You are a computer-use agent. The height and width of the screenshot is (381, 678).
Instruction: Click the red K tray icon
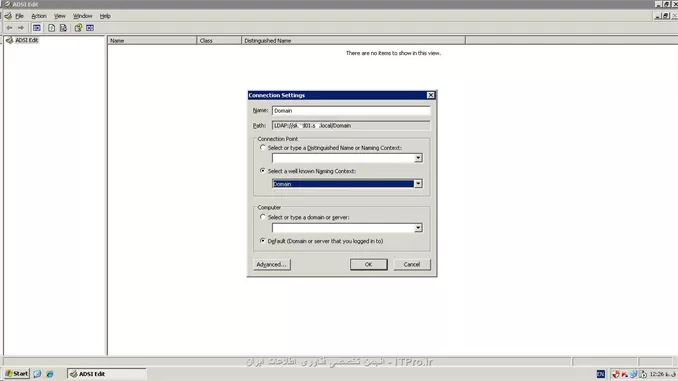coord(625,374)
